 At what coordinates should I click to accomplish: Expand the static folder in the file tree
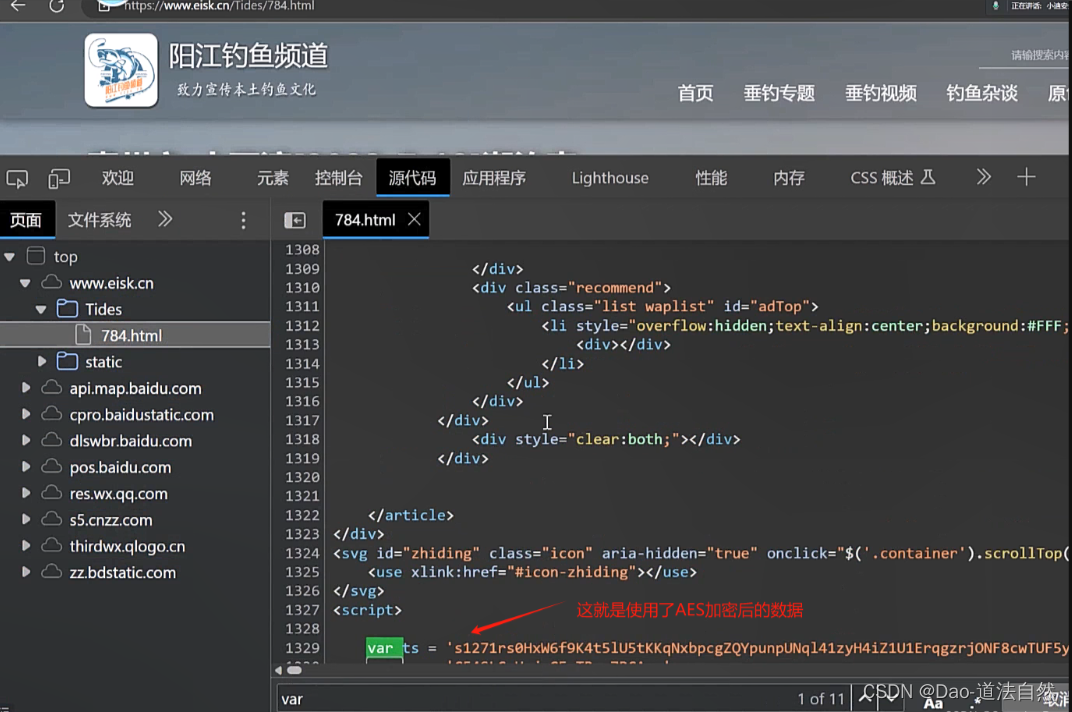click(x=41, y=361)
